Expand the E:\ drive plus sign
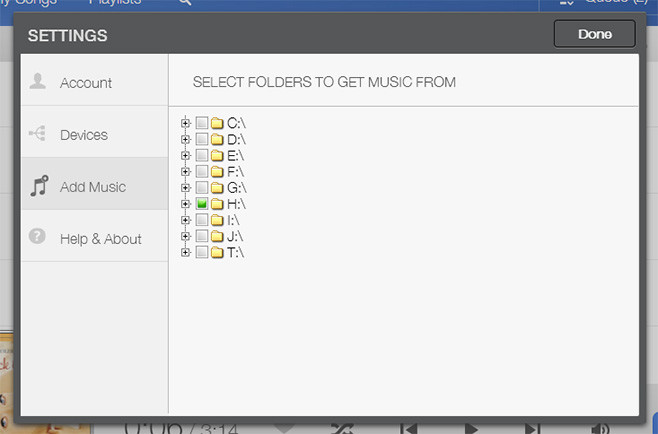Image resolution: width=658 pixels, height=434 pixels. [185, 155]
